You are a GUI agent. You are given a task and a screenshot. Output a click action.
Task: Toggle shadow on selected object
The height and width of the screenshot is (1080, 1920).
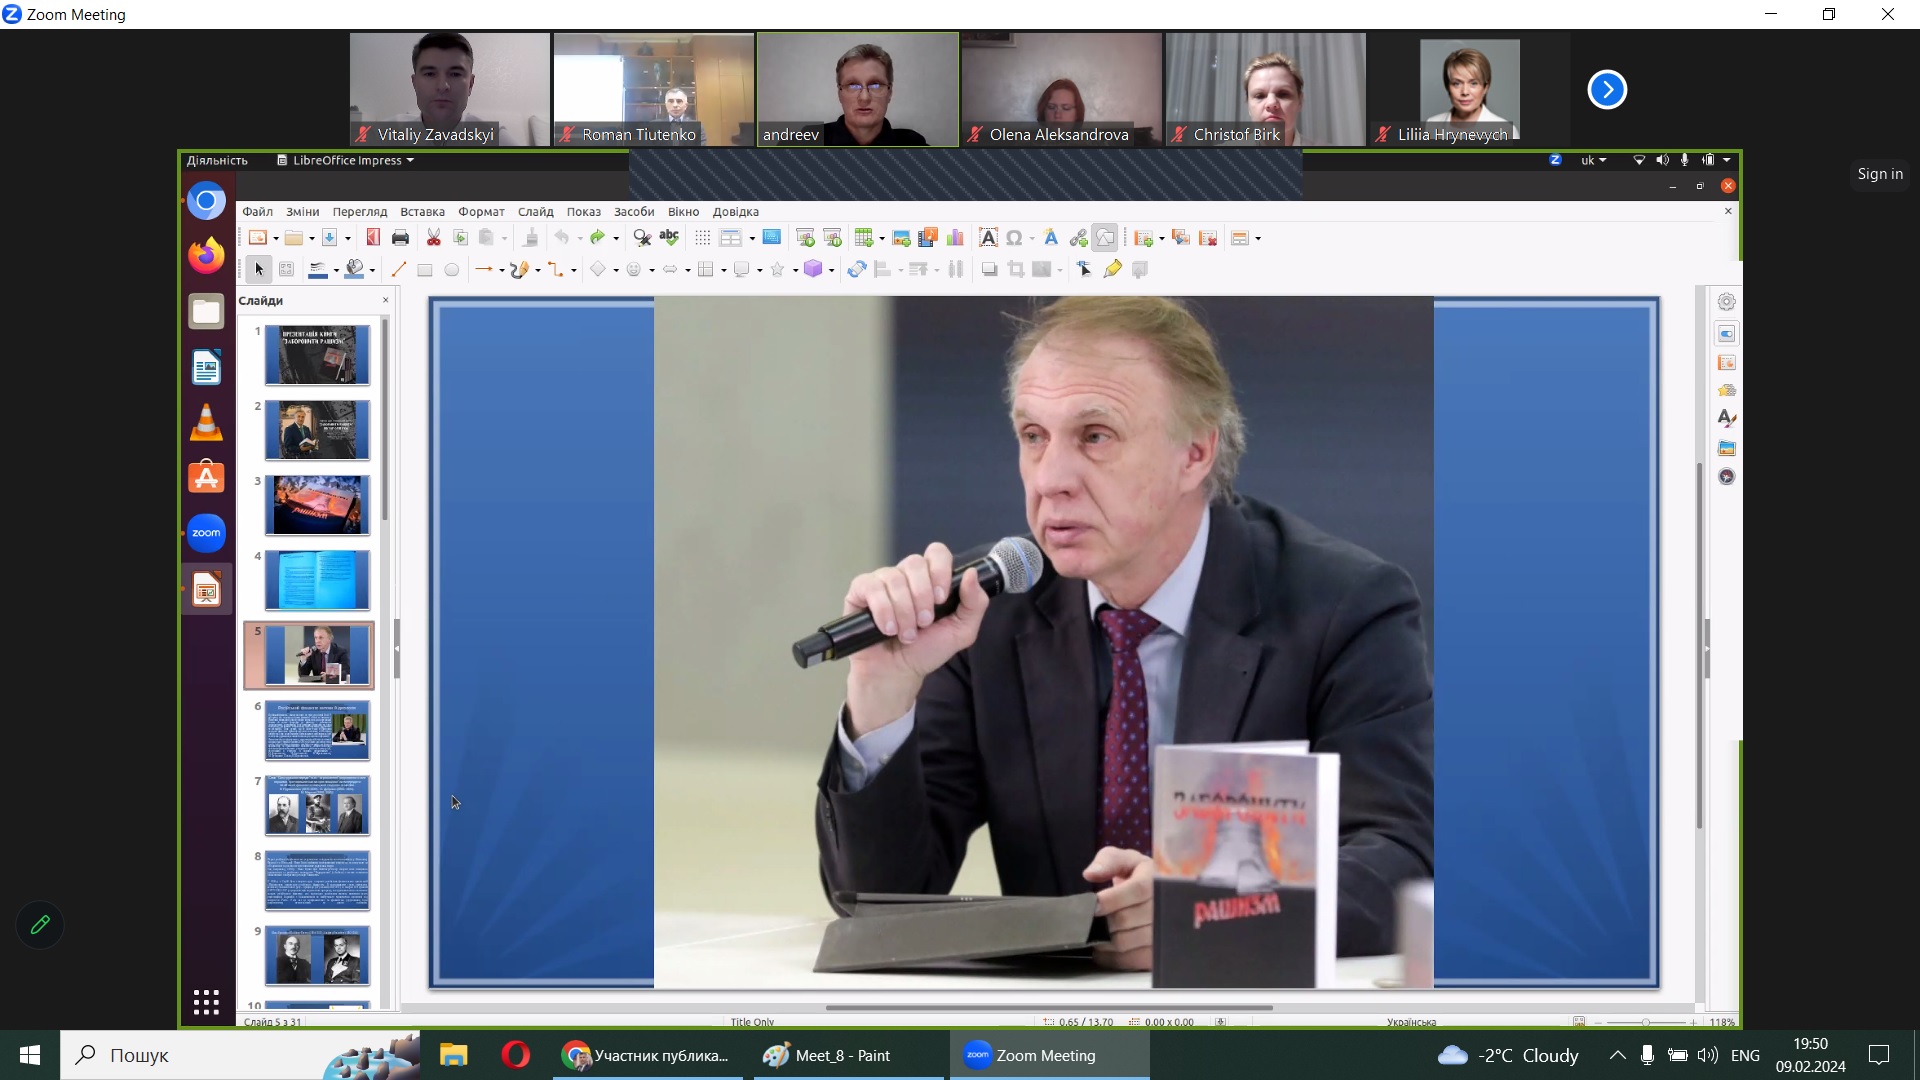pos(989,270)
